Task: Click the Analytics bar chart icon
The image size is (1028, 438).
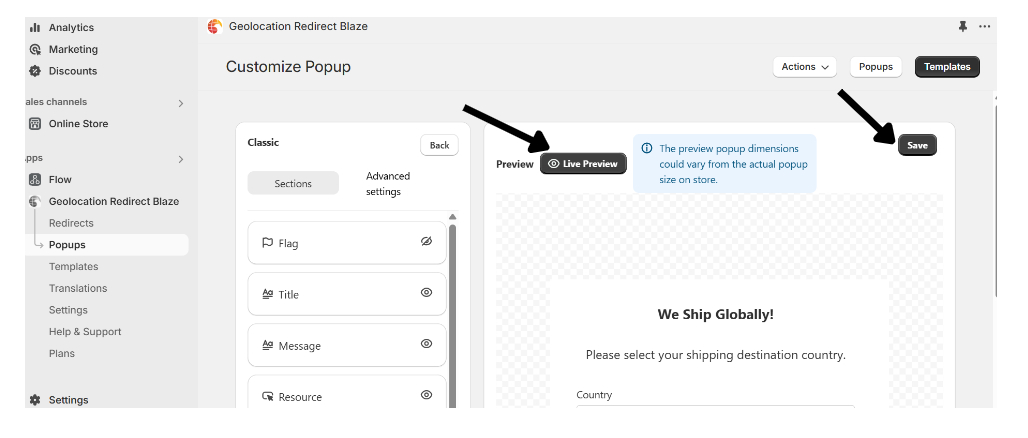Action: (x=35, y=28)
